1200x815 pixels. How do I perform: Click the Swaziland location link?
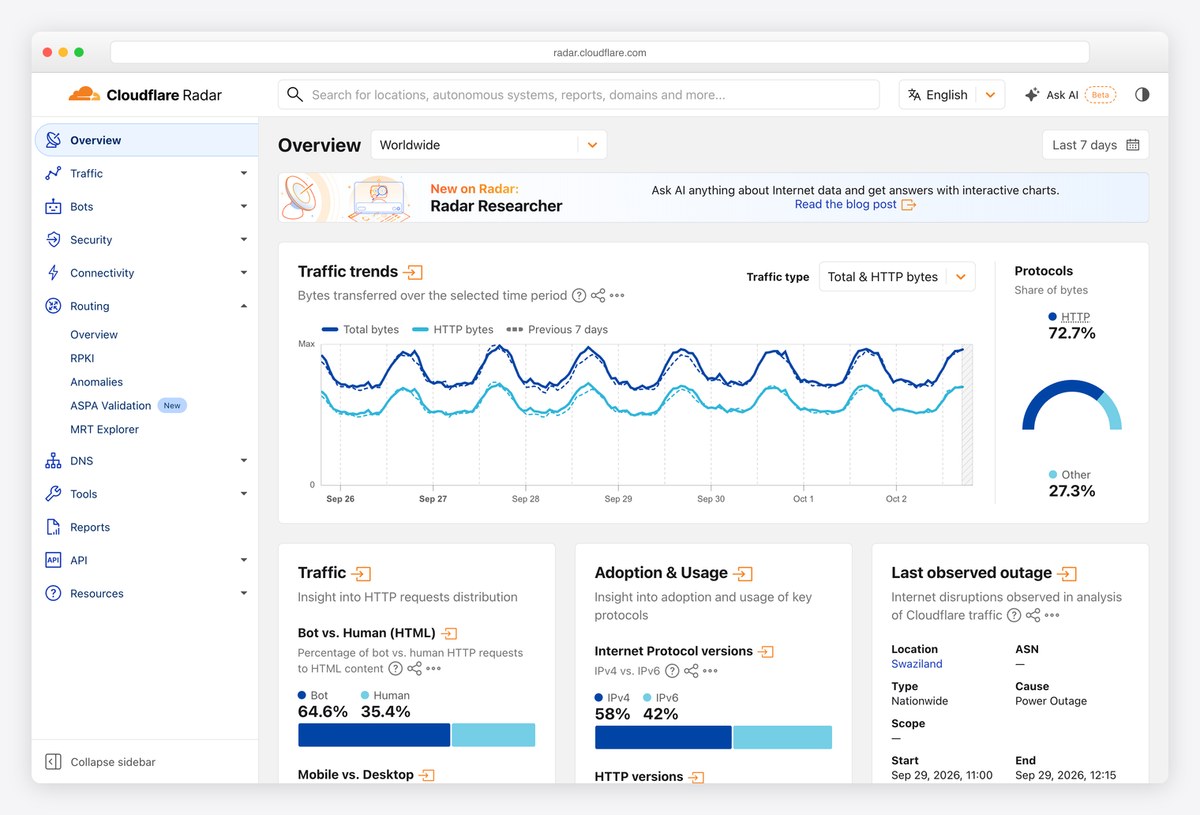[x=917, y=664]
